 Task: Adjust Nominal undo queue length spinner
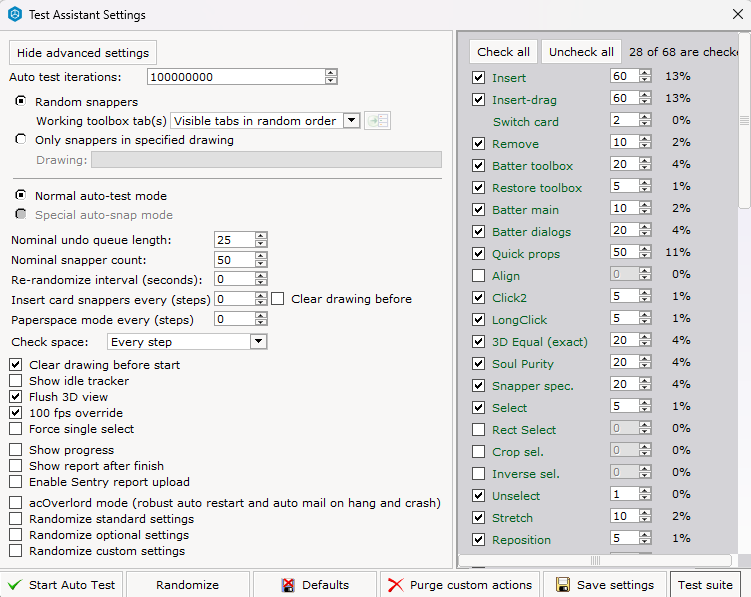[x=261, y=240]
